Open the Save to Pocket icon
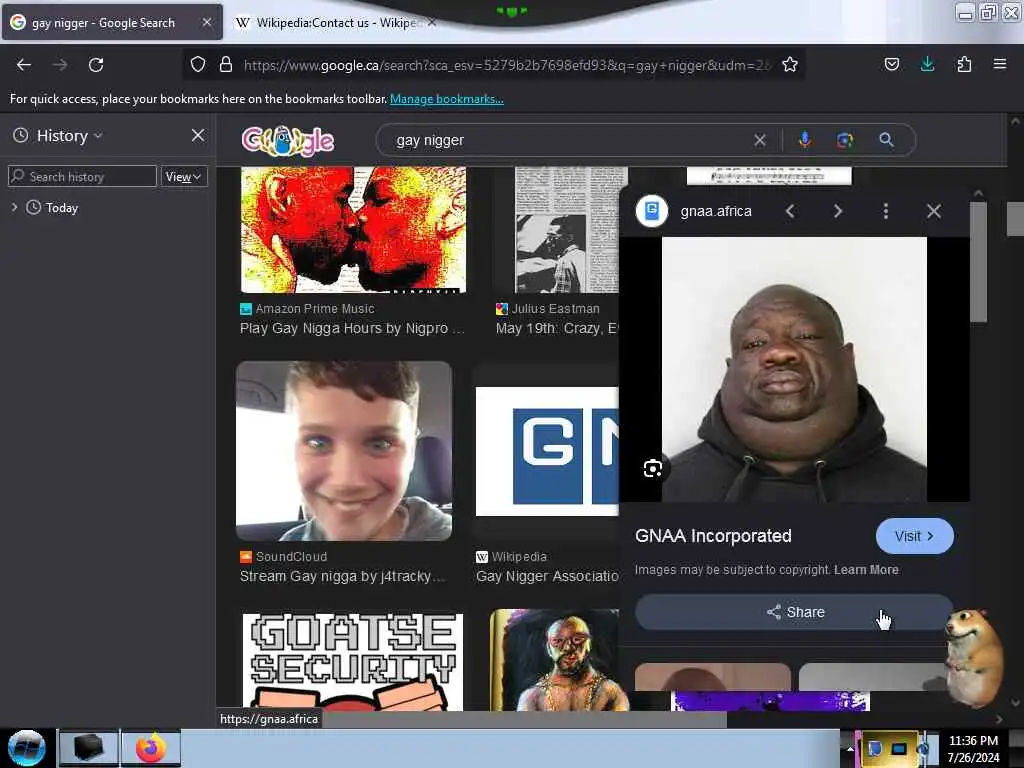The width and height of the screenshot is (1024, 768). pos(891,64)
